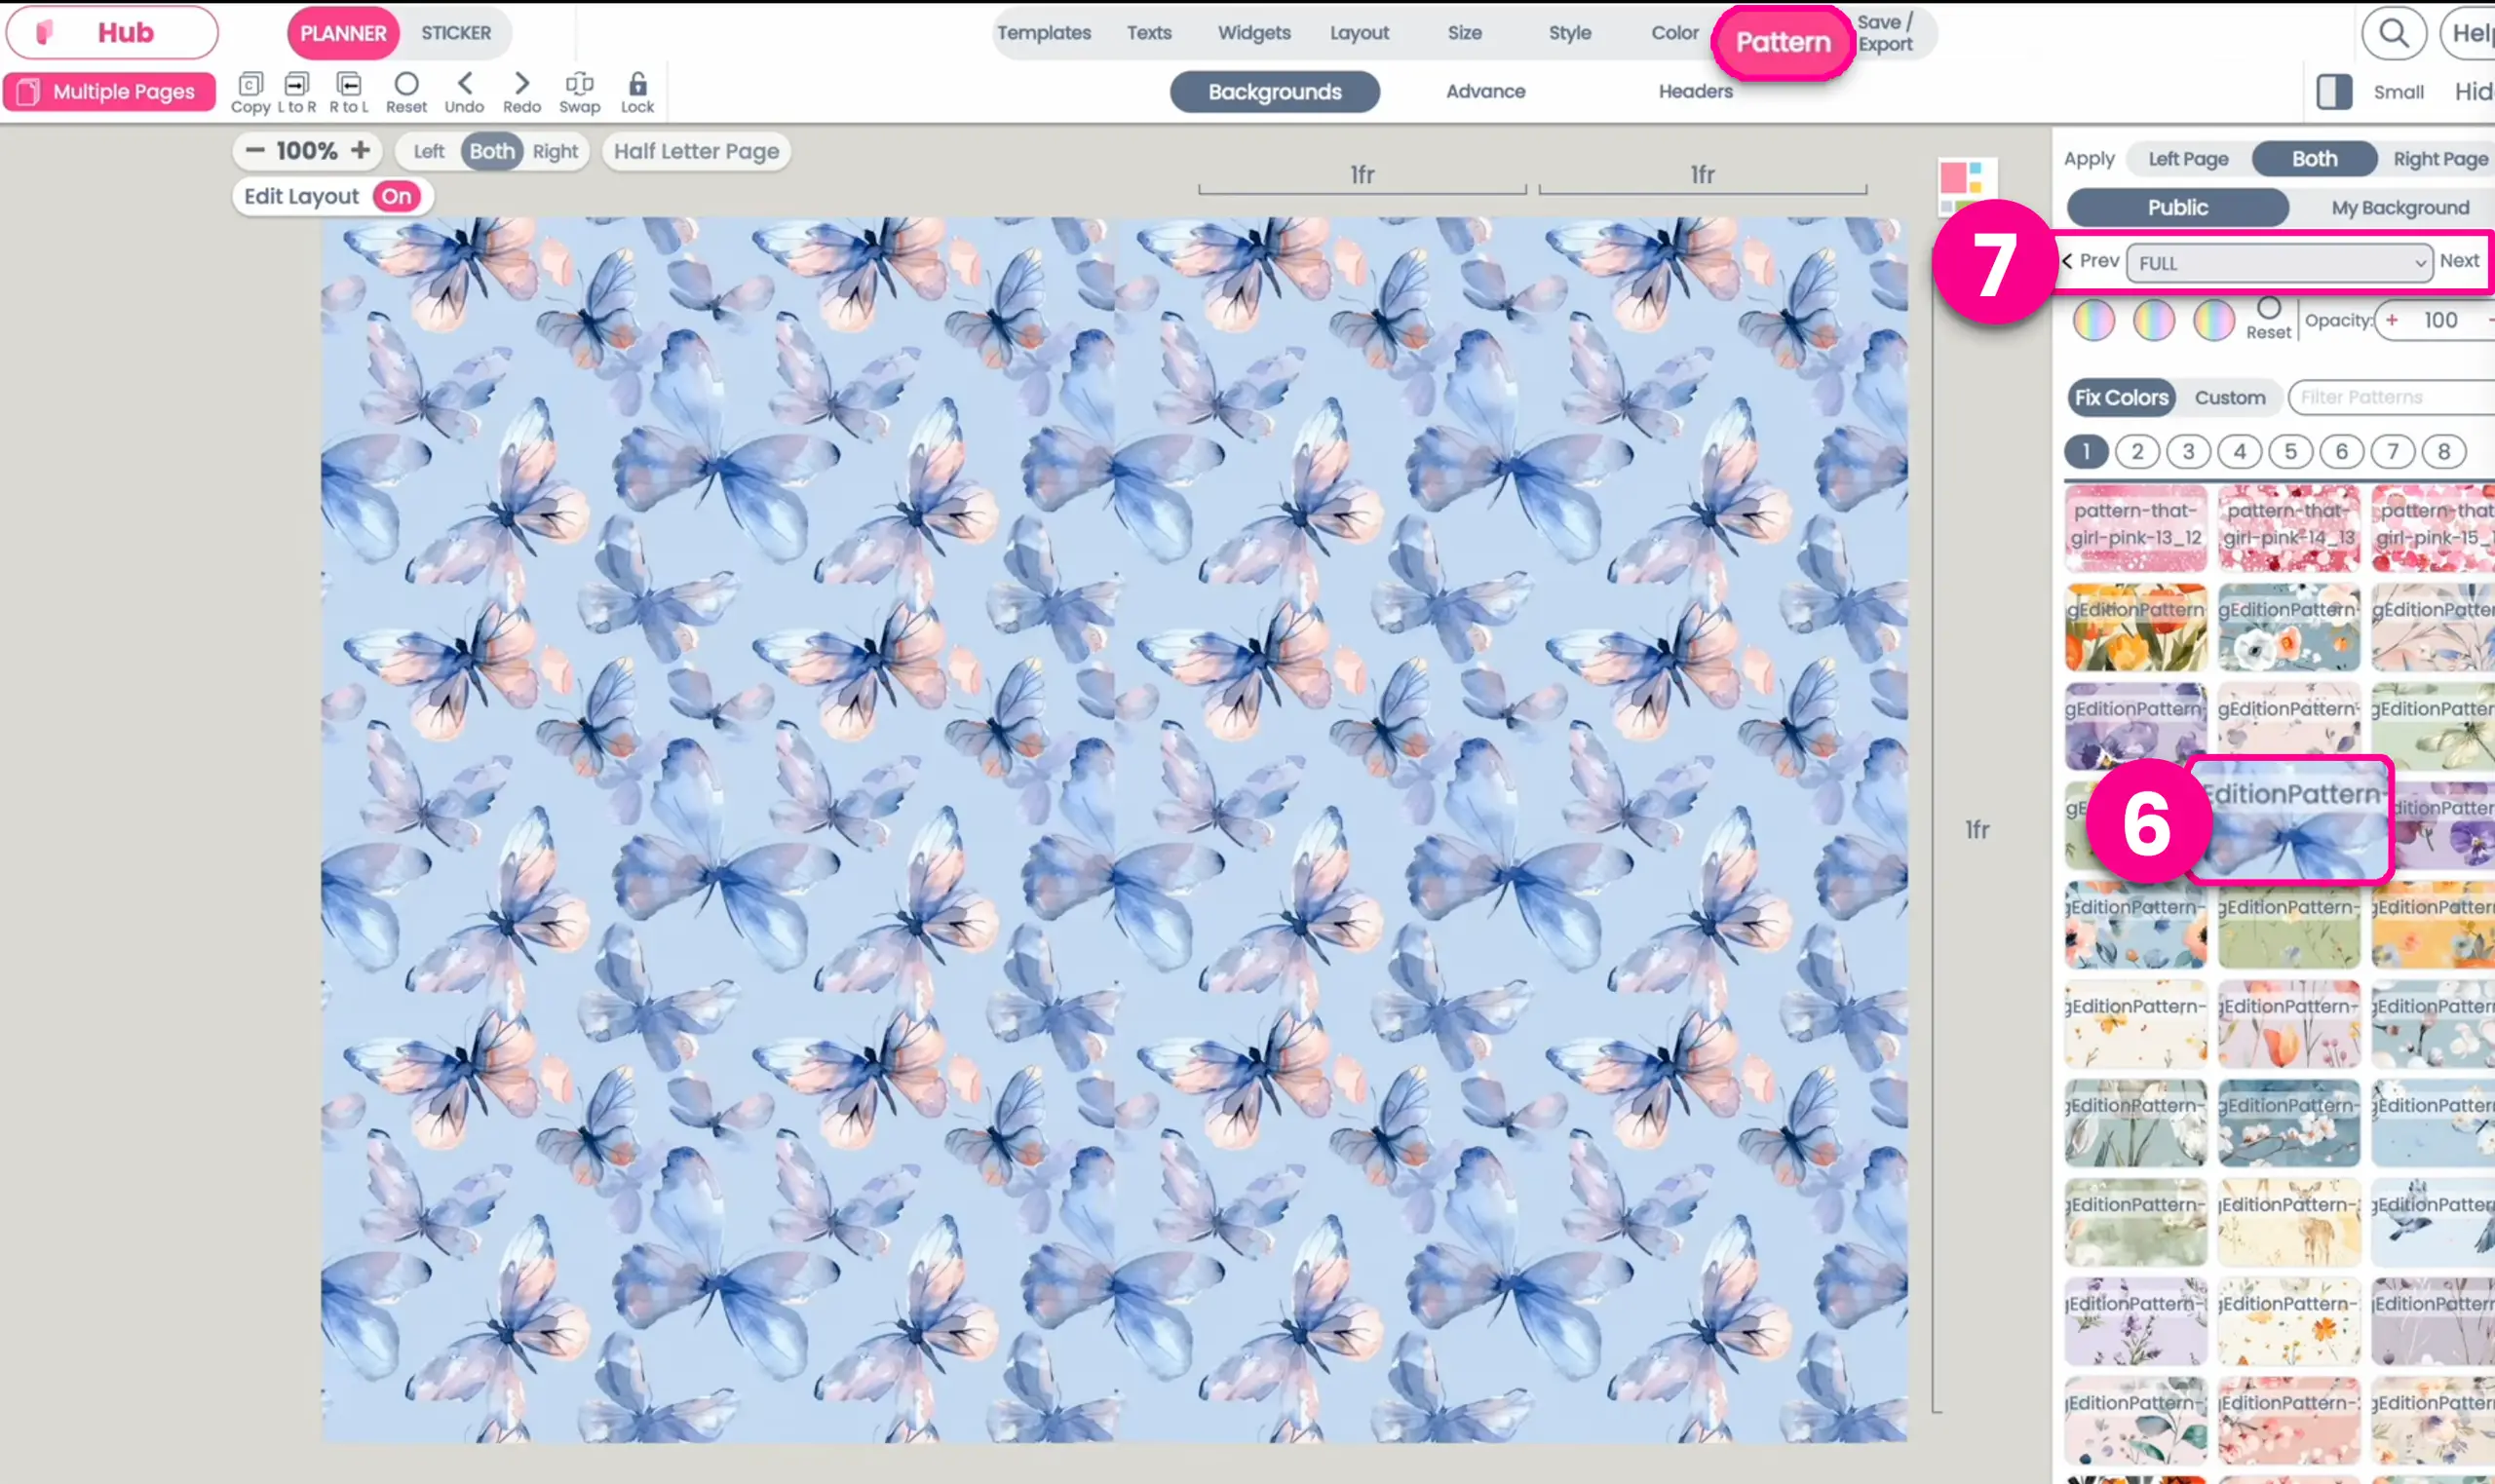Open the search with the magnifying glass icon
The image size is (2495, 1484).
click(x=2393, y=32)
